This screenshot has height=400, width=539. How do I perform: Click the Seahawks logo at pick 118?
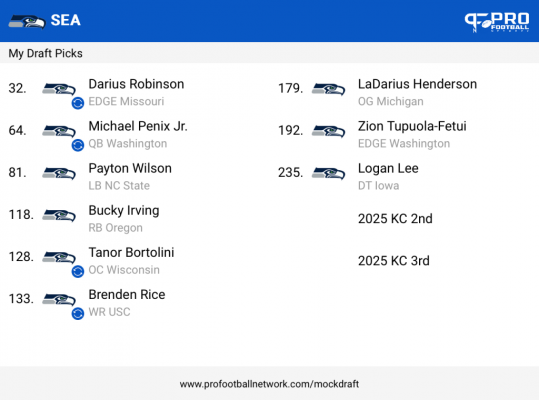click(x=59, y=216)
